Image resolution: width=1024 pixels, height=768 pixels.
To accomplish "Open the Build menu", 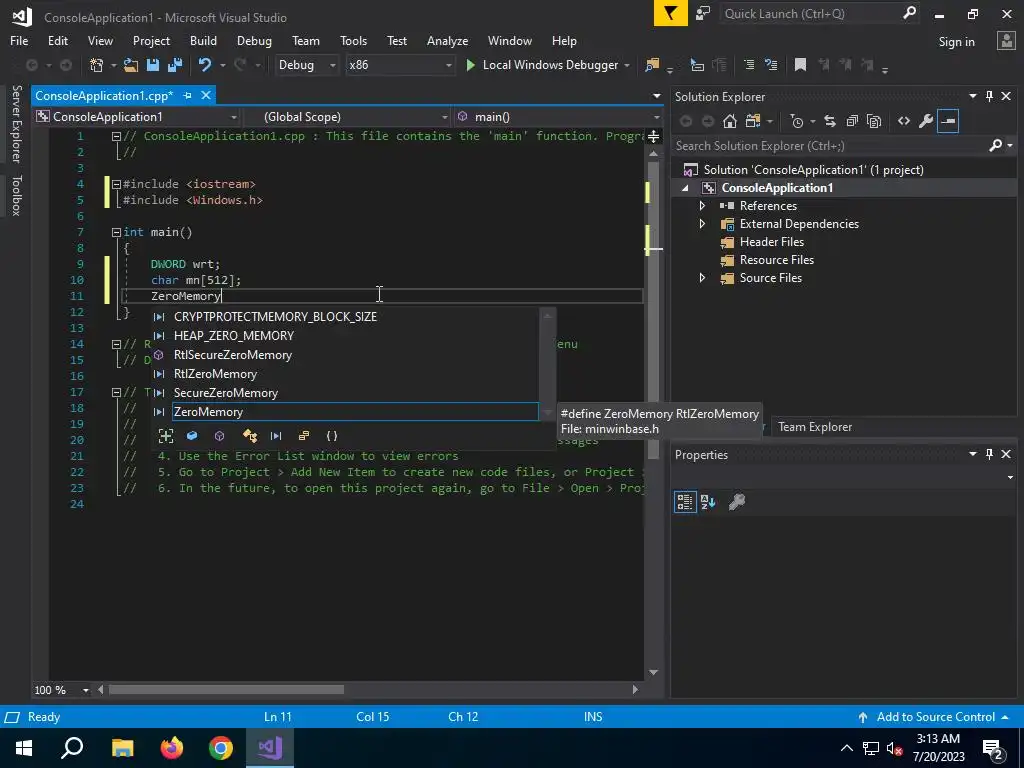I will coord(203,40).
